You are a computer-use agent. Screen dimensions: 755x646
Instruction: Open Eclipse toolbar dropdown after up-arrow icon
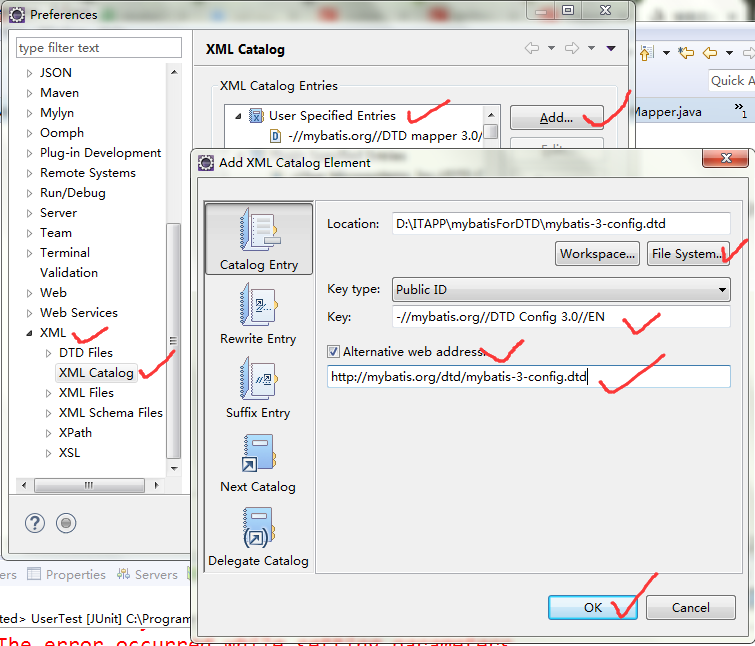click(x=666, y=52)
